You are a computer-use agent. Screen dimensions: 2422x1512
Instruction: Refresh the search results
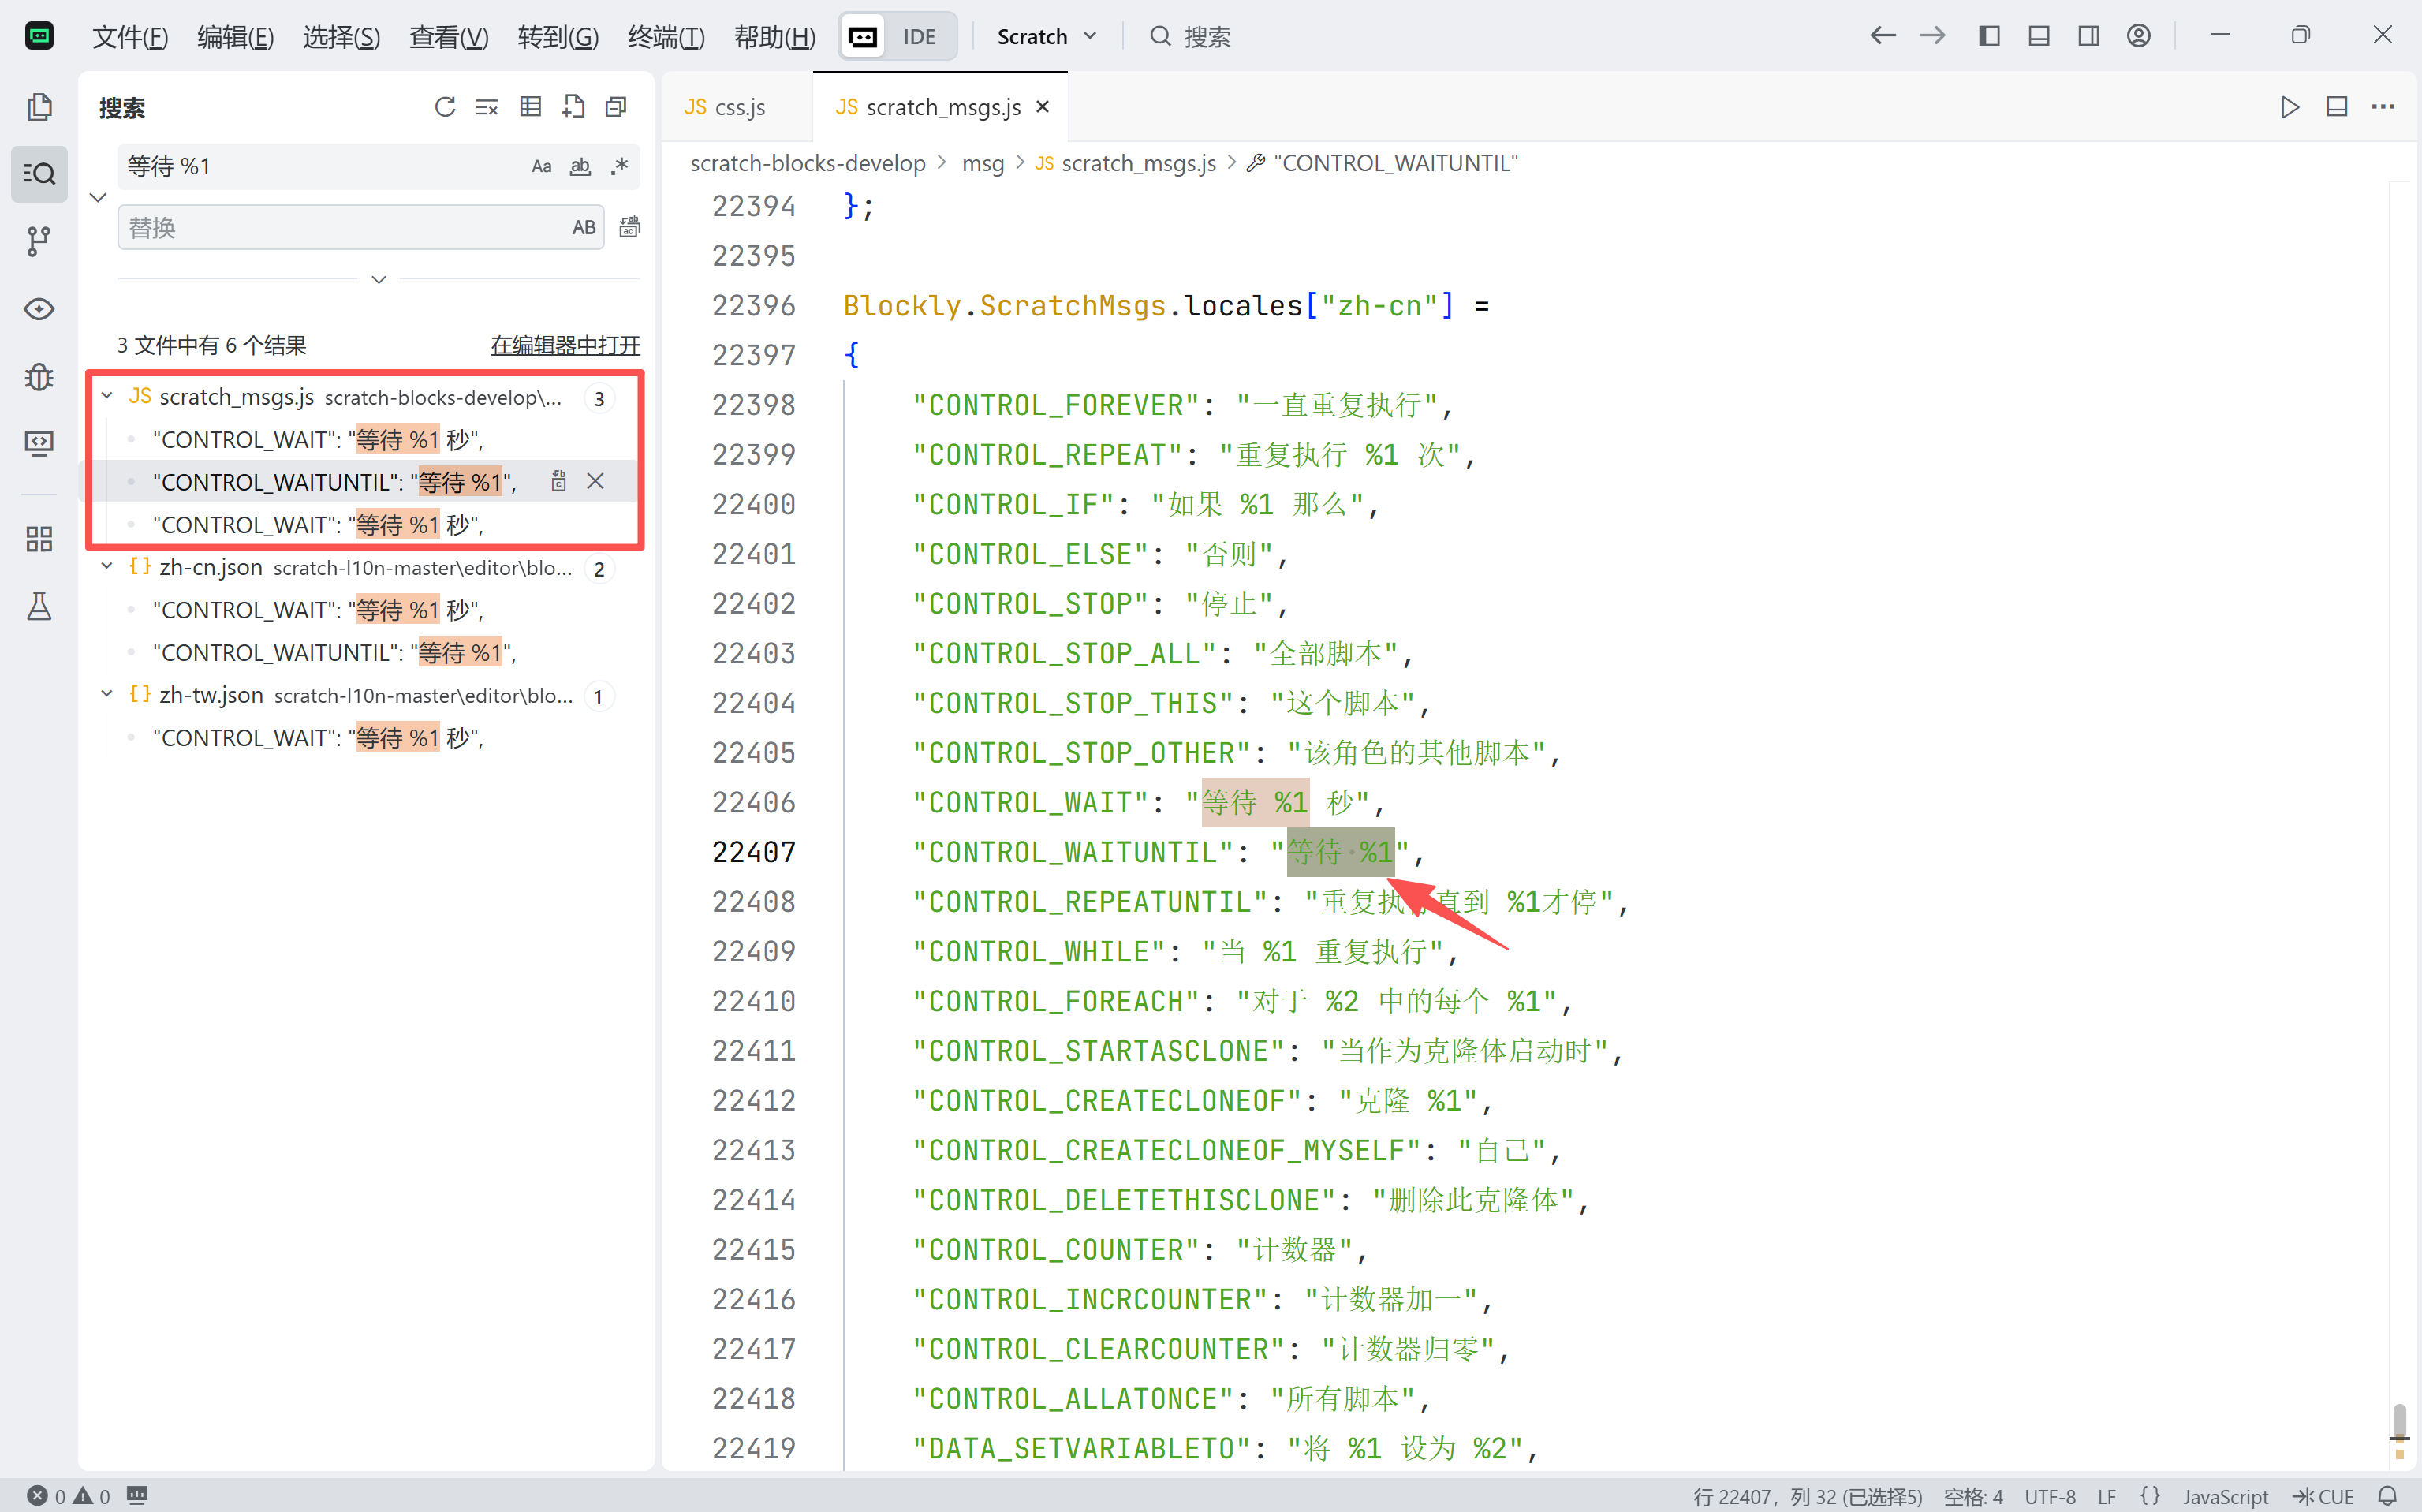[x=445, y=107]
